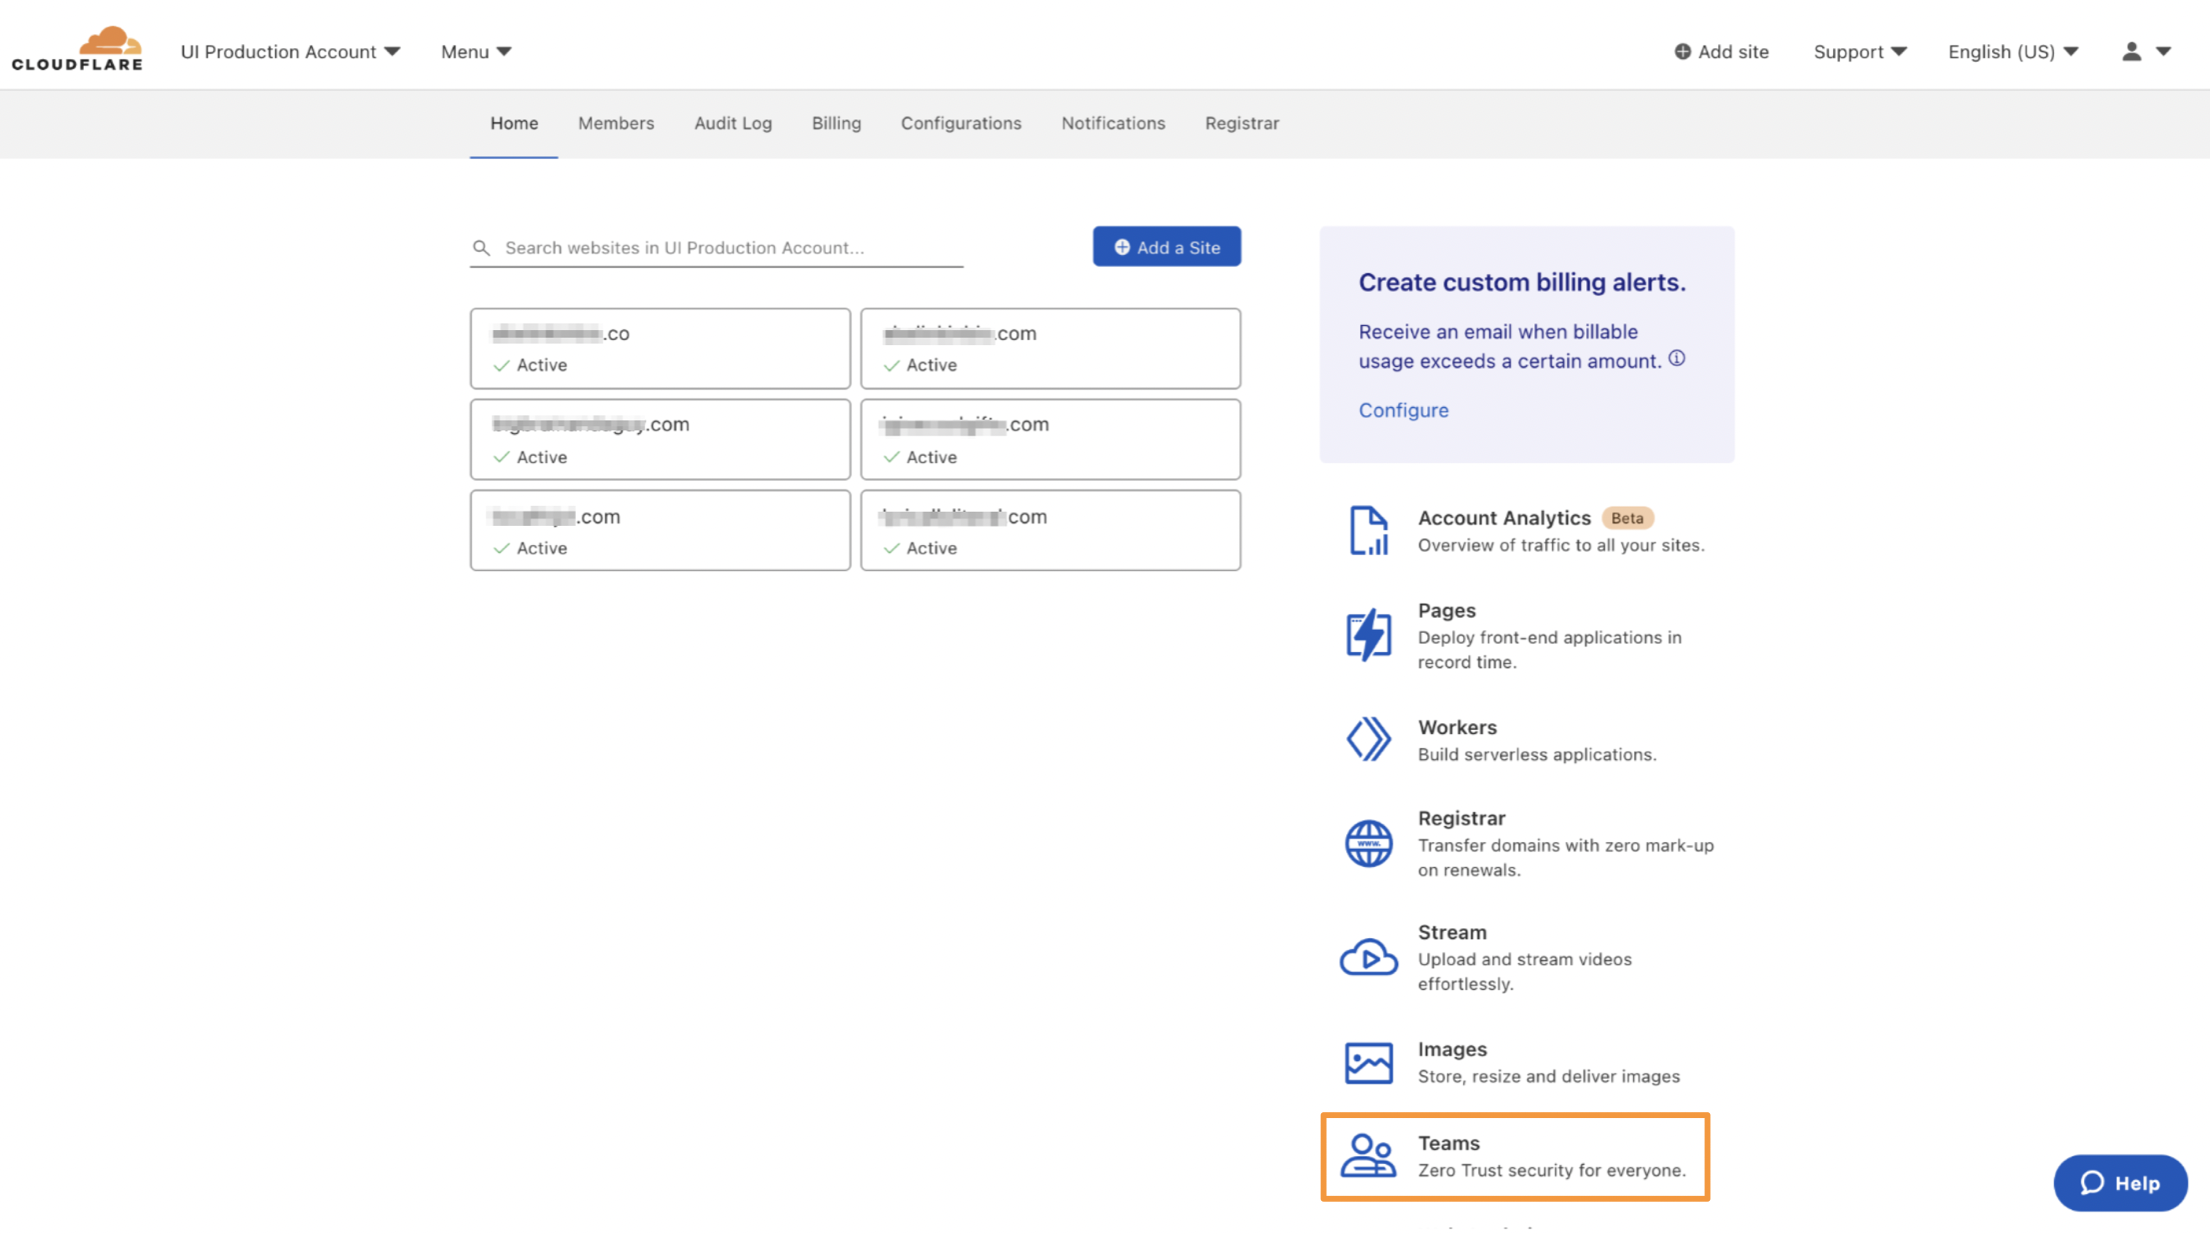Open the Help chat button
Screen dimensions: 2210x1234
(2120, 1183)
